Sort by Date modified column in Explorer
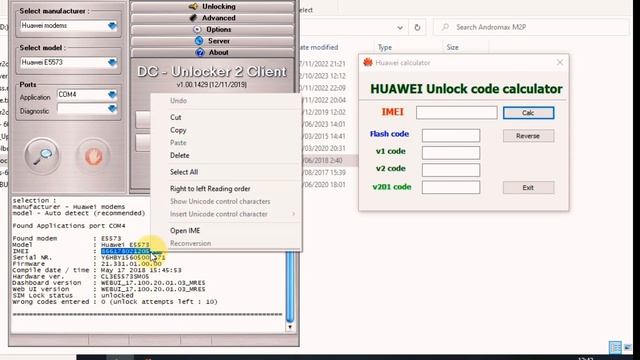 click(319, 47)
